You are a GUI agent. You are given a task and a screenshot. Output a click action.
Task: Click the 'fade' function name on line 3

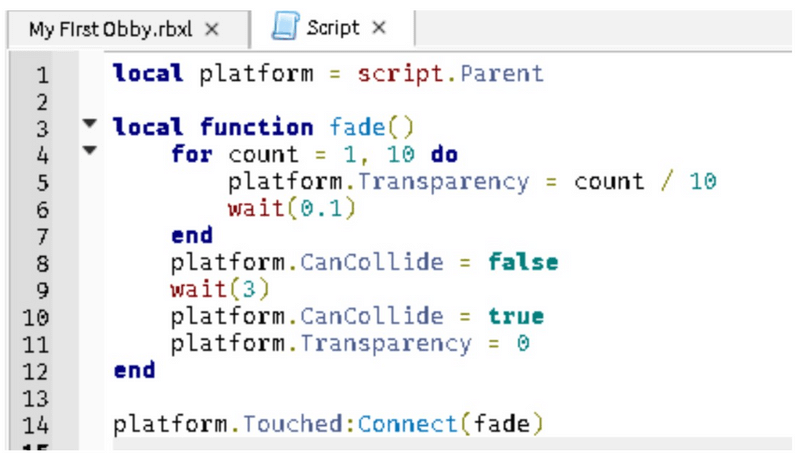357,127
